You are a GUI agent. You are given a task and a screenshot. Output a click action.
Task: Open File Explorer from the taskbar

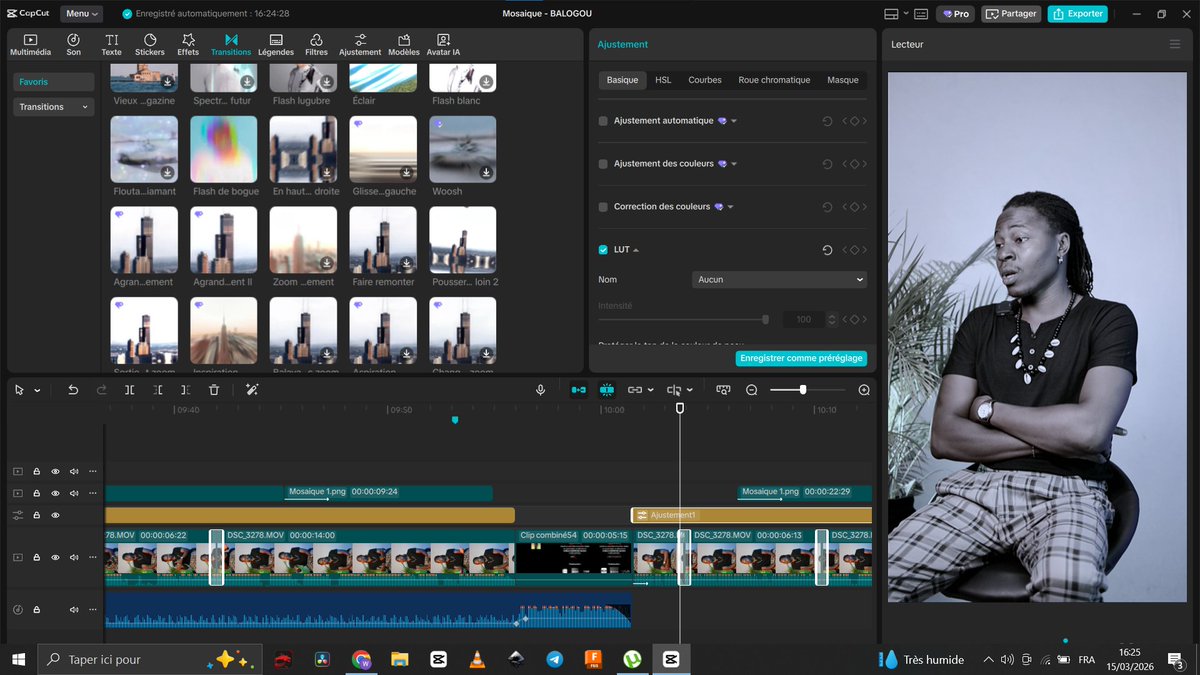(x=399, y=659)
